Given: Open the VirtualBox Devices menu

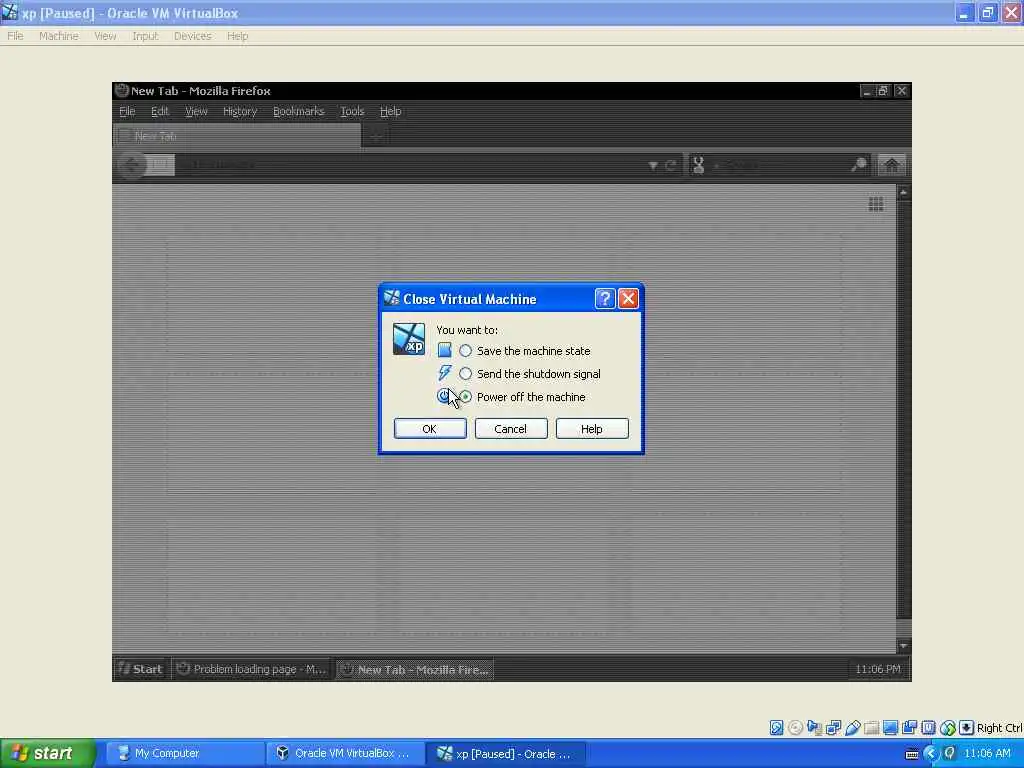Looking at the screenshot, I should coord(193,36).
